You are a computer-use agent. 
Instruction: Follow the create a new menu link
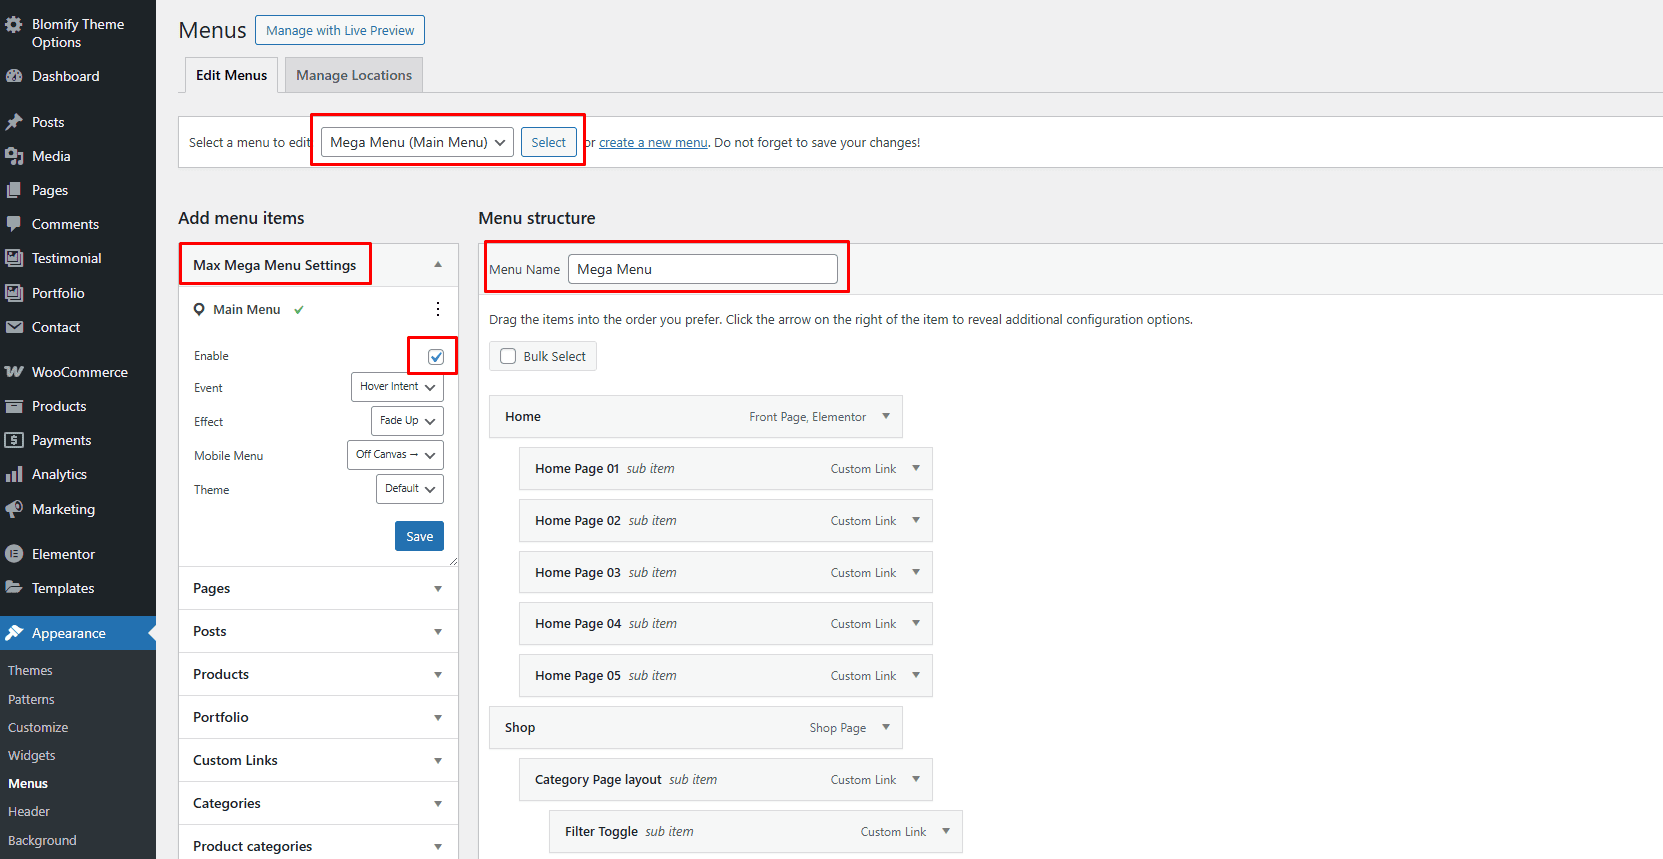click(x=653, y=143)
